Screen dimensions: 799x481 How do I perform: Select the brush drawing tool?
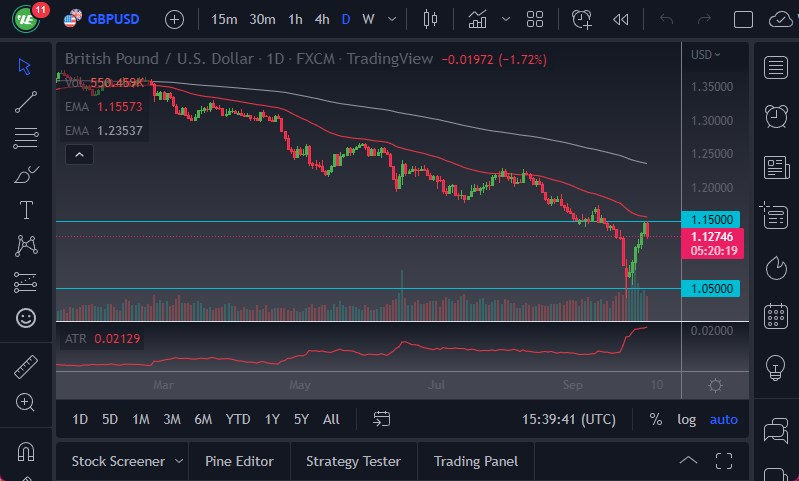click(26, 174)
